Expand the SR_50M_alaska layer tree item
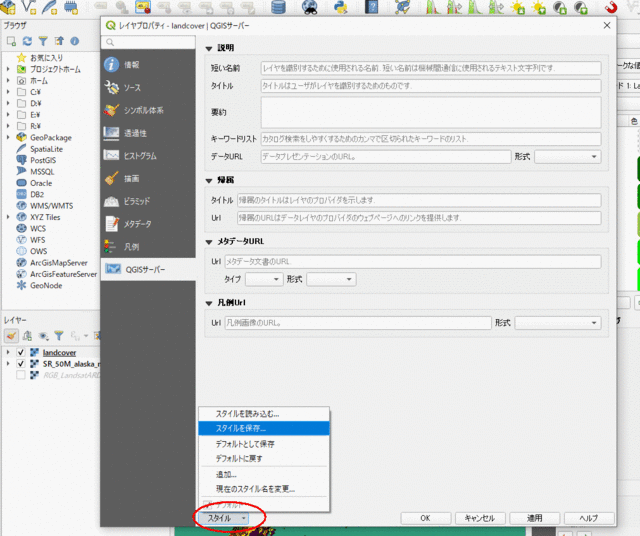Screen dimensions: 640x536 [x=8, y=364]
